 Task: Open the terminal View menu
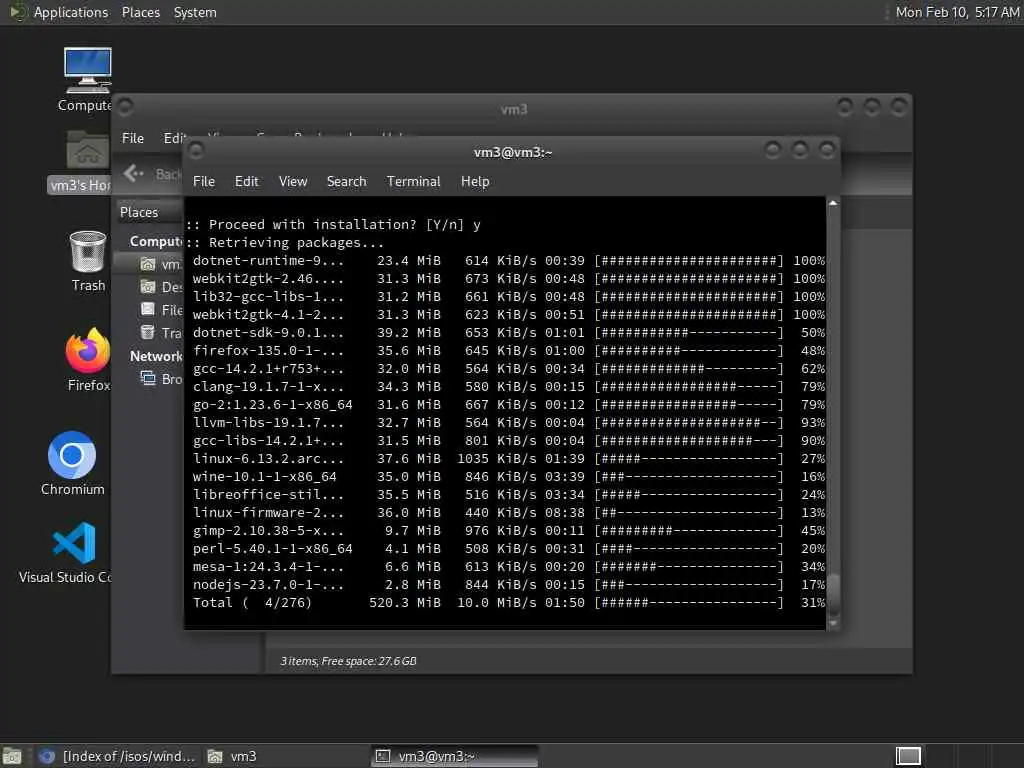[x=293, y=182]
